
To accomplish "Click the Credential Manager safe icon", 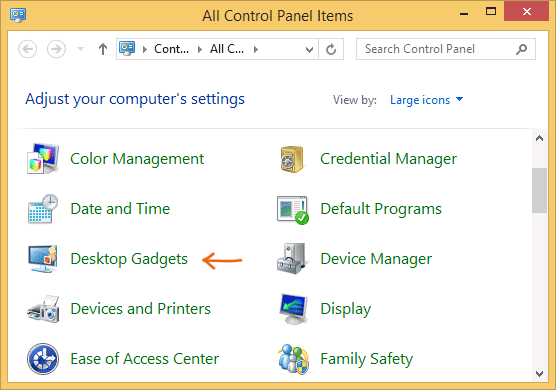I will point(292,159).
